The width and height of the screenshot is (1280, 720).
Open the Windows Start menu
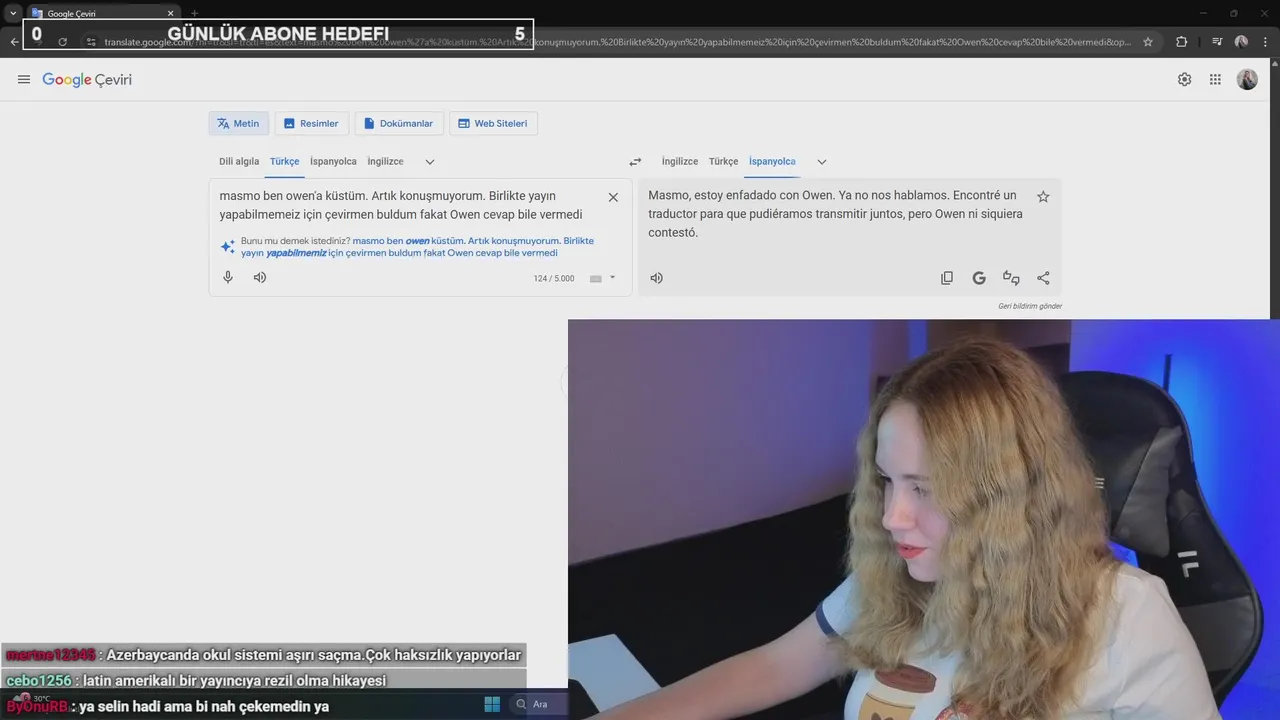[492, 704]
